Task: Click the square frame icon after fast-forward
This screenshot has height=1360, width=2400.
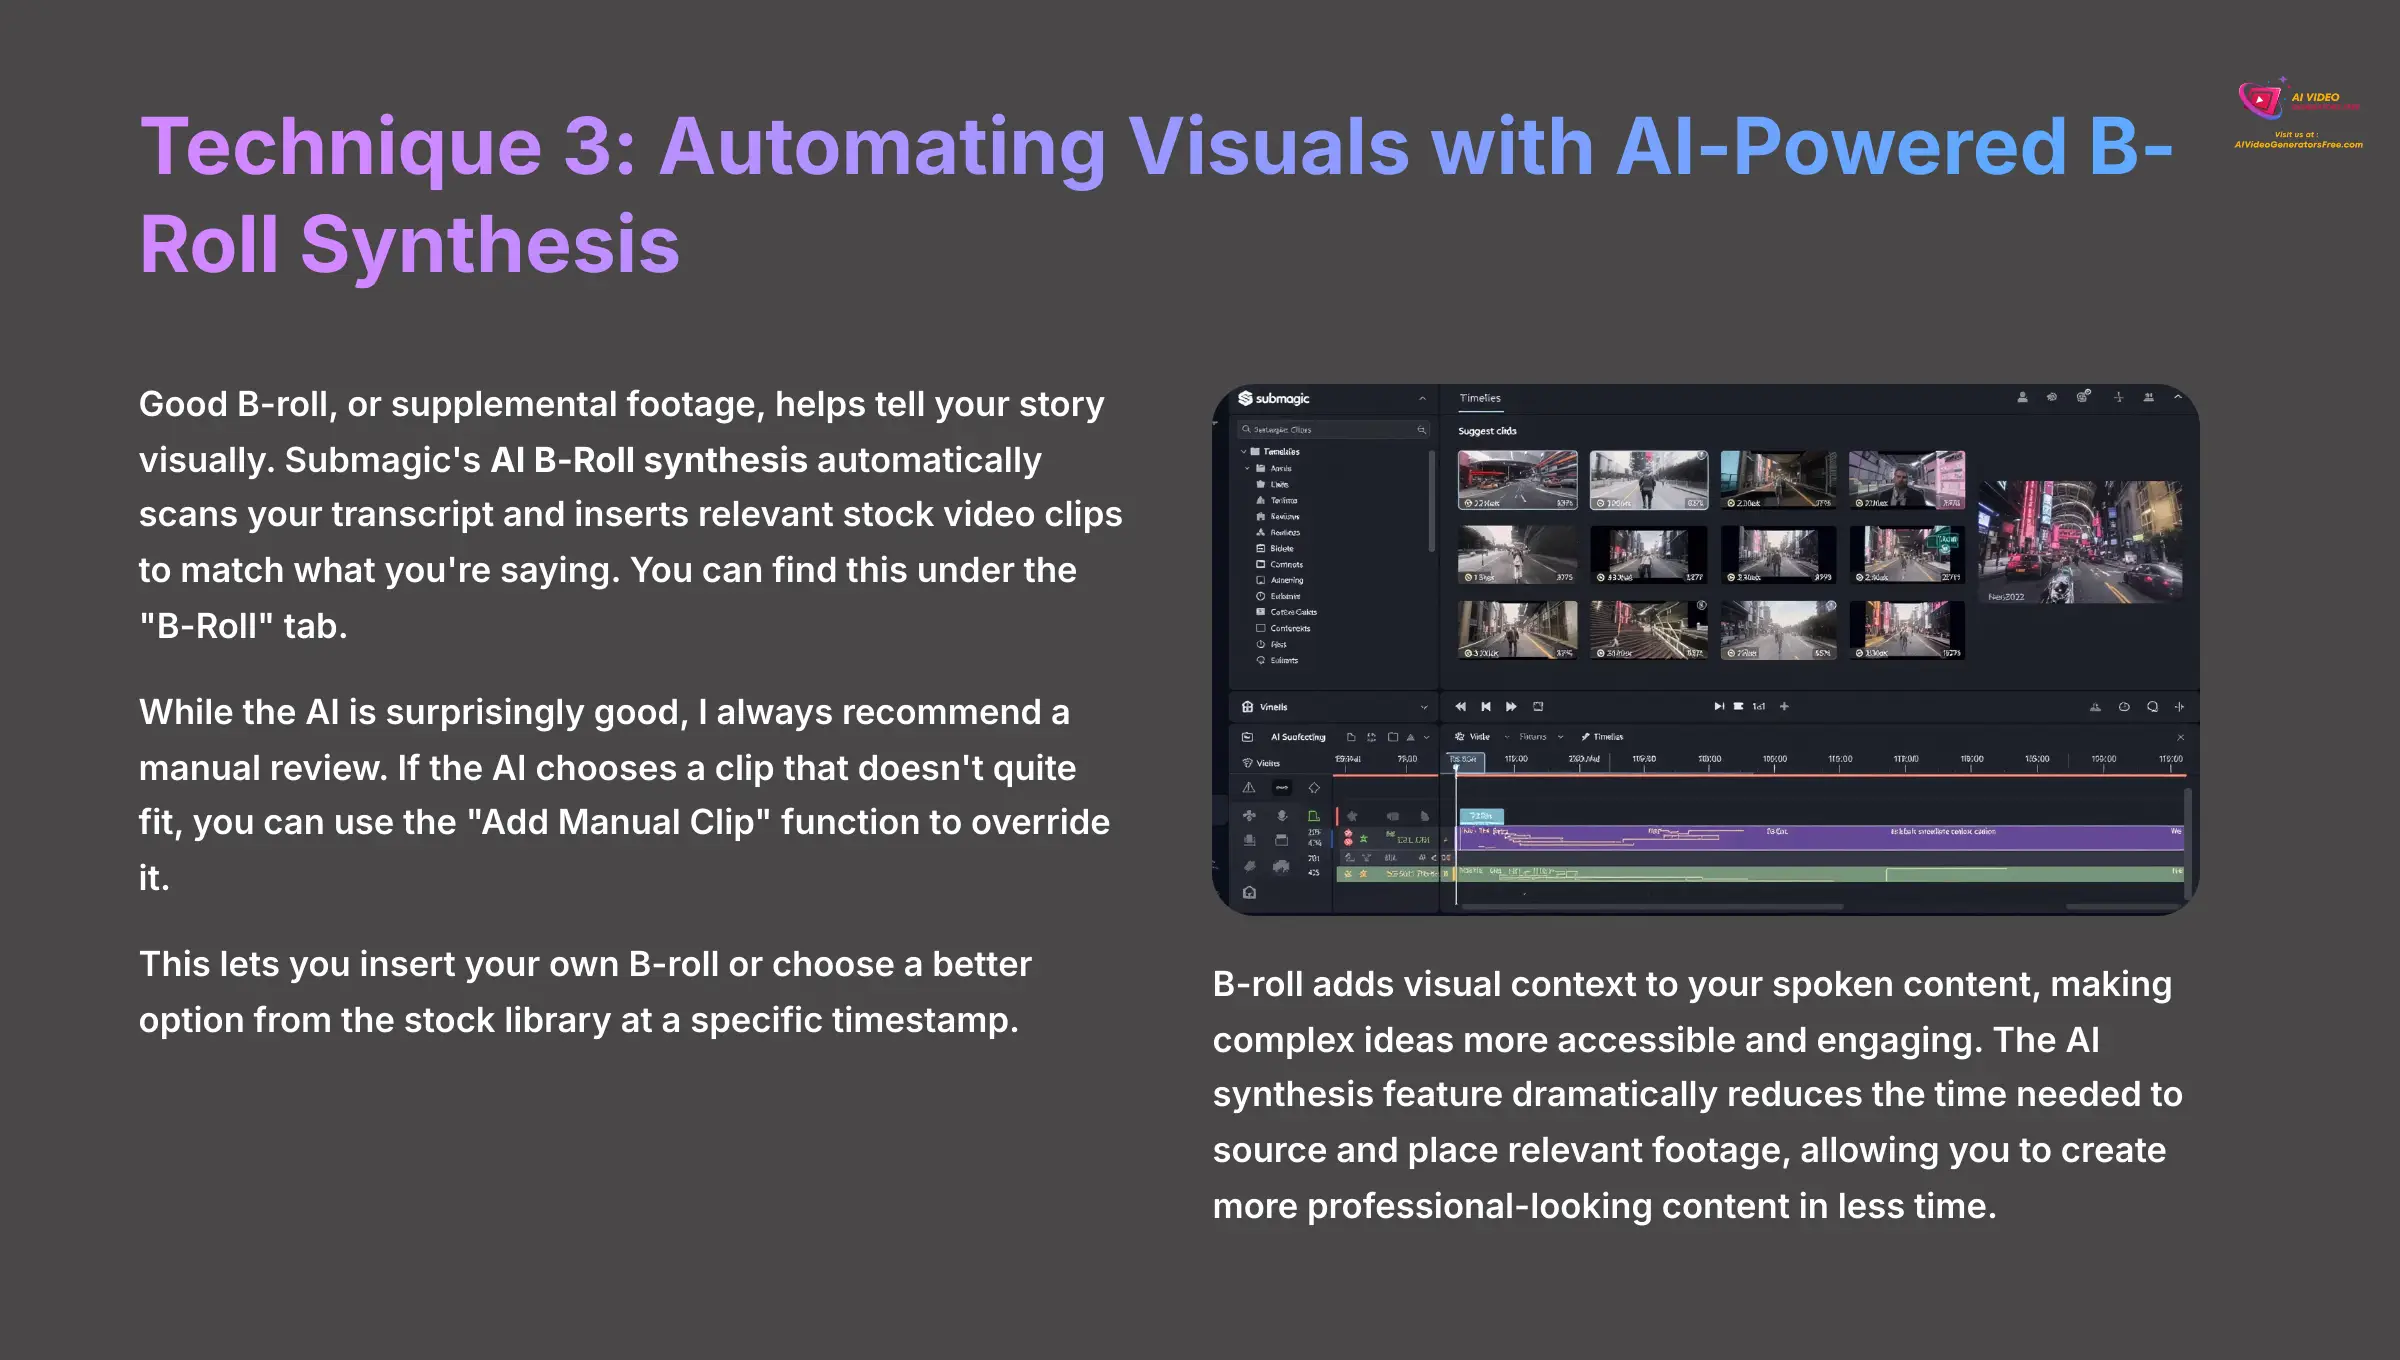Action: (1538, 706)
